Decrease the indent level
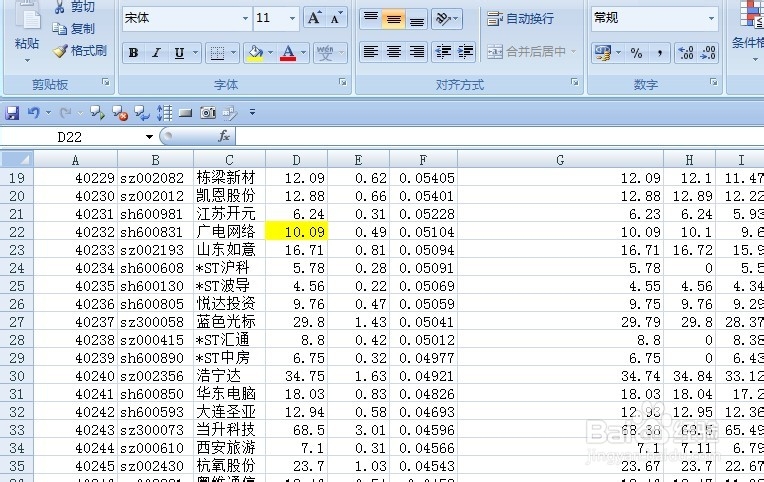The width and height of the screenshot is (764, 482). [443, 52]
